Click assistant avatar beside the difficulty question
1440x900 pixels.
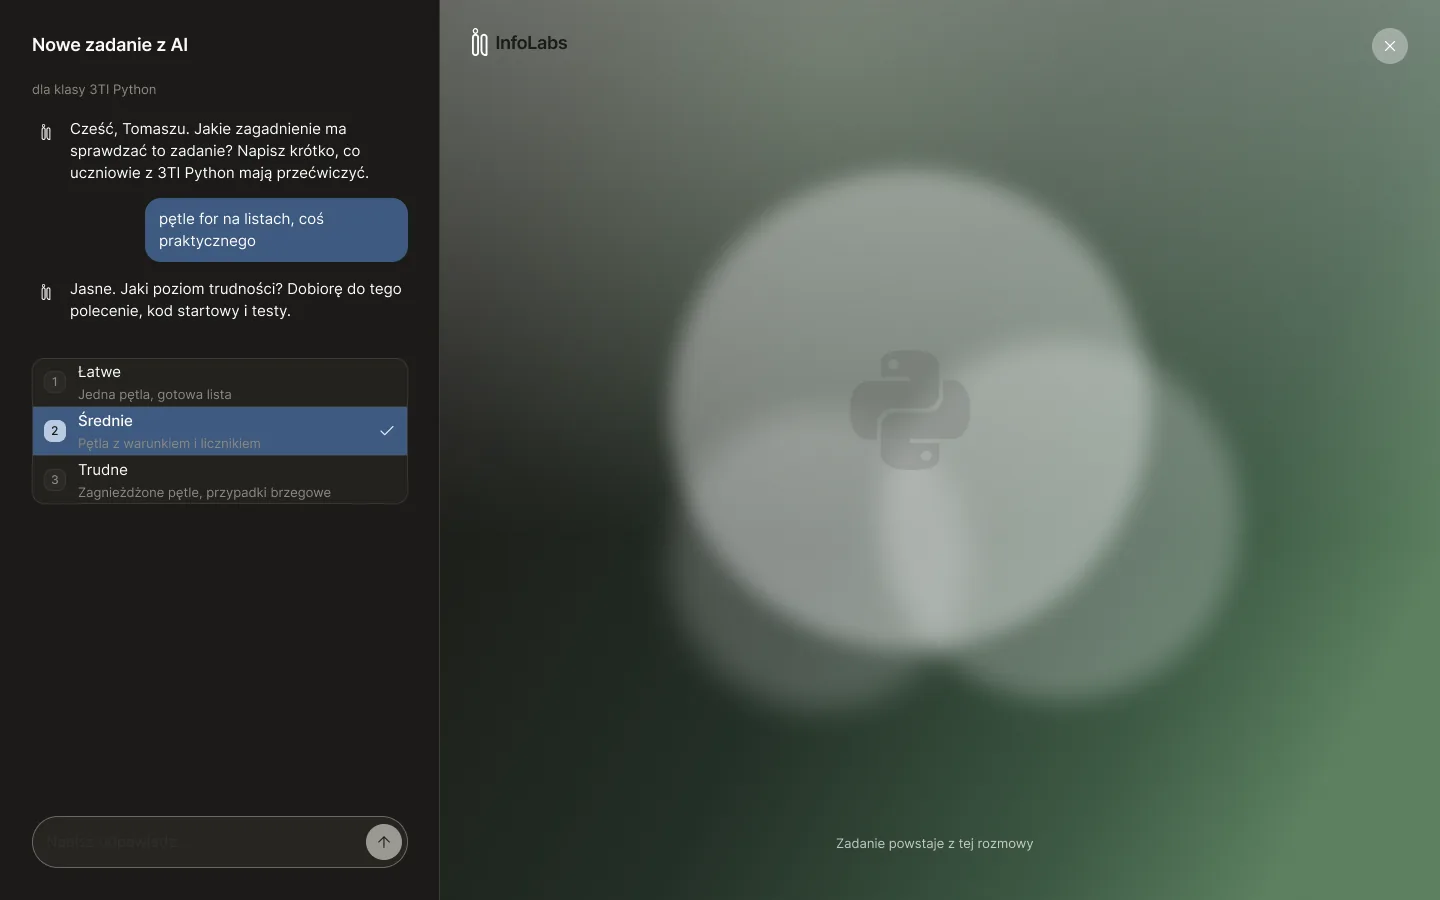pos(46,292)
